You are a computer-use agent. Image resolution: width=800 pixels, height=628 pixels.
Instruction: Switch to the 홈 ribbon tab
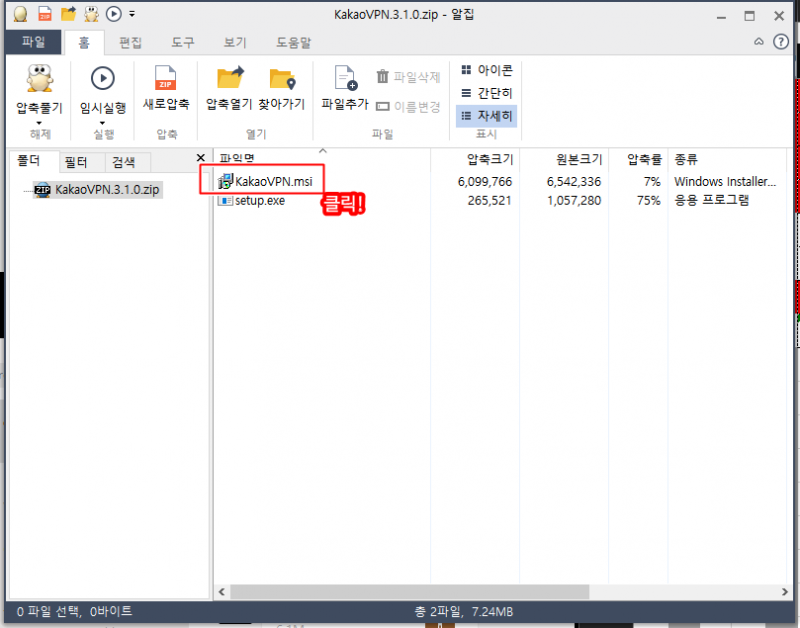(84, 43)
